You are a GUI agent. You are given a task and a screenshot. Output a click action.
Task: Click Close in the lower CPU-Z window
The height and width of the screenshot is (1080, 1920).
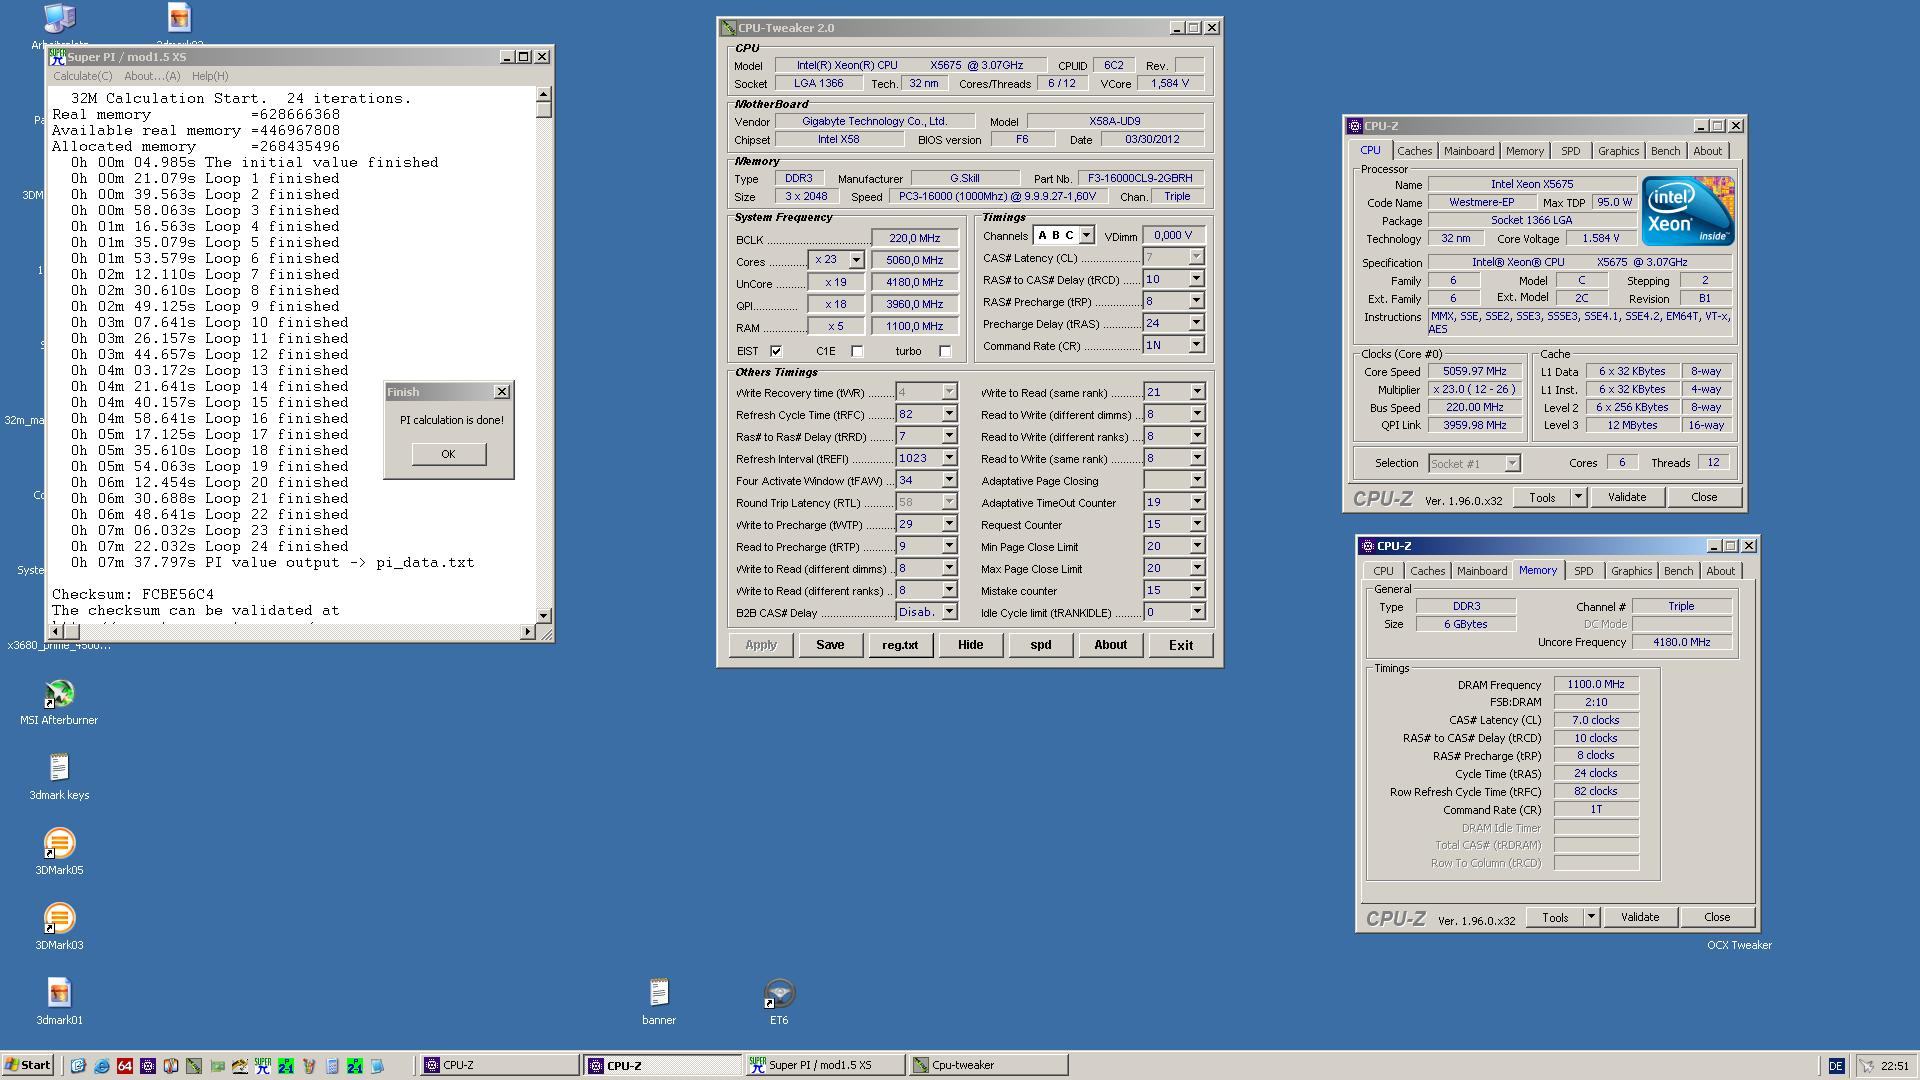[x=1717, y=917]
